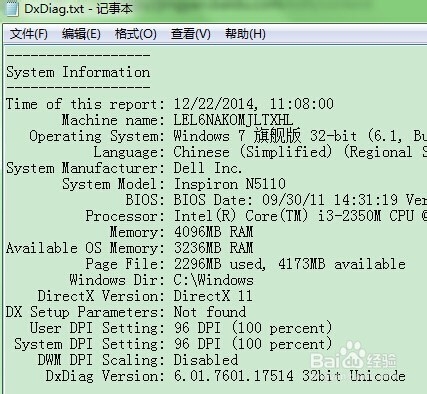427x394 pixels.
Task: Click the Notepad document icon in title bar
Action: coord(13,8)
